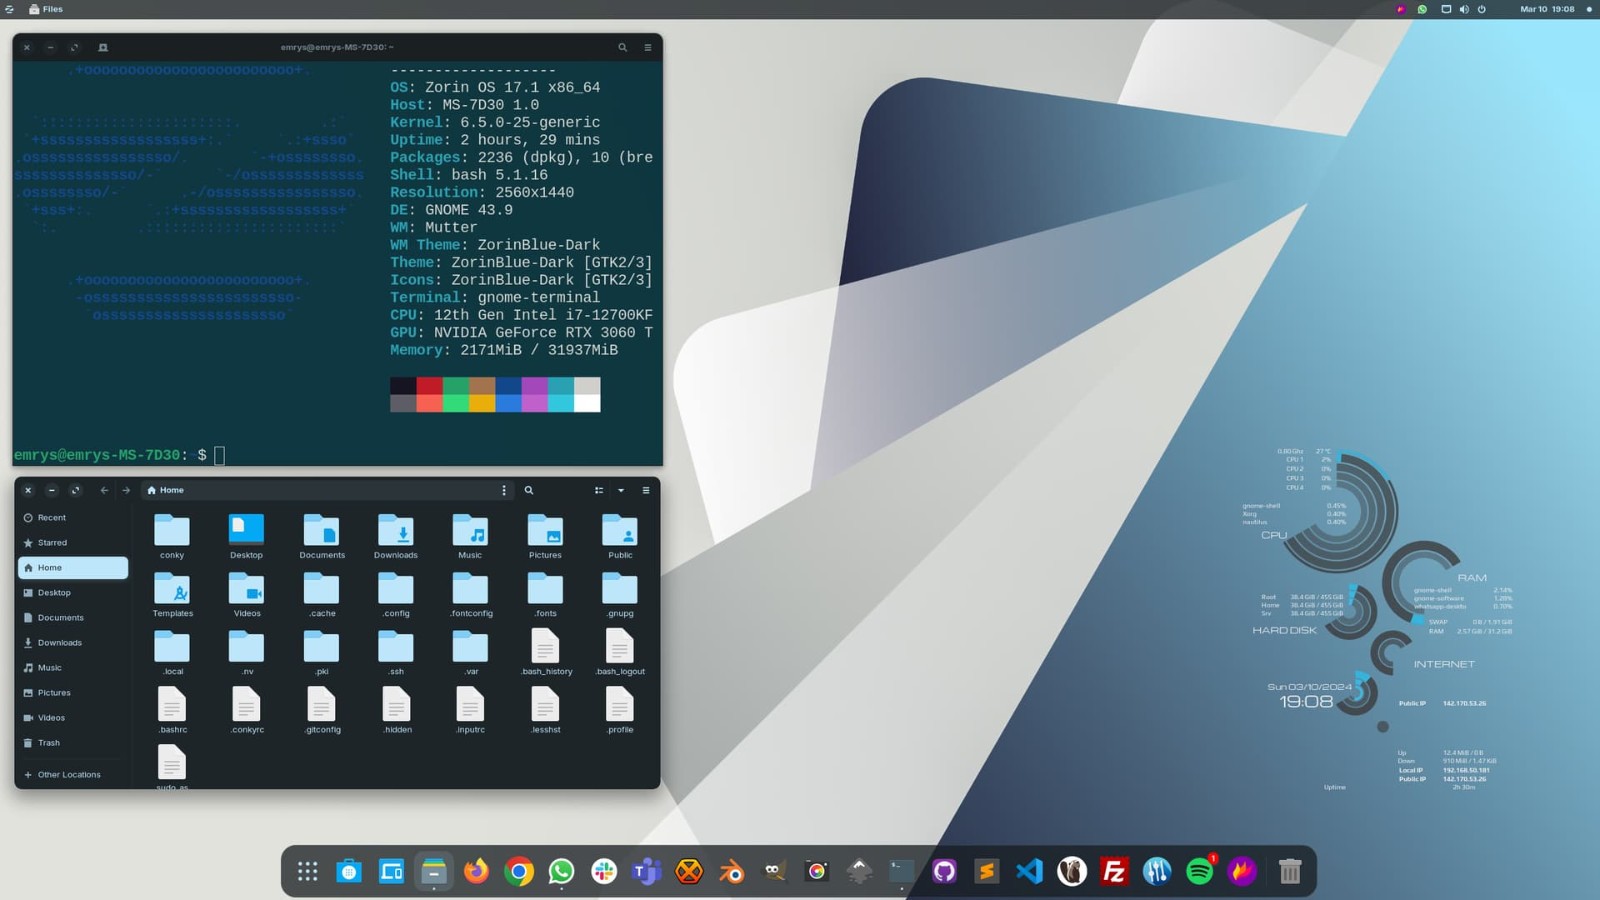Open the Show Applications grid in dock

307,872
